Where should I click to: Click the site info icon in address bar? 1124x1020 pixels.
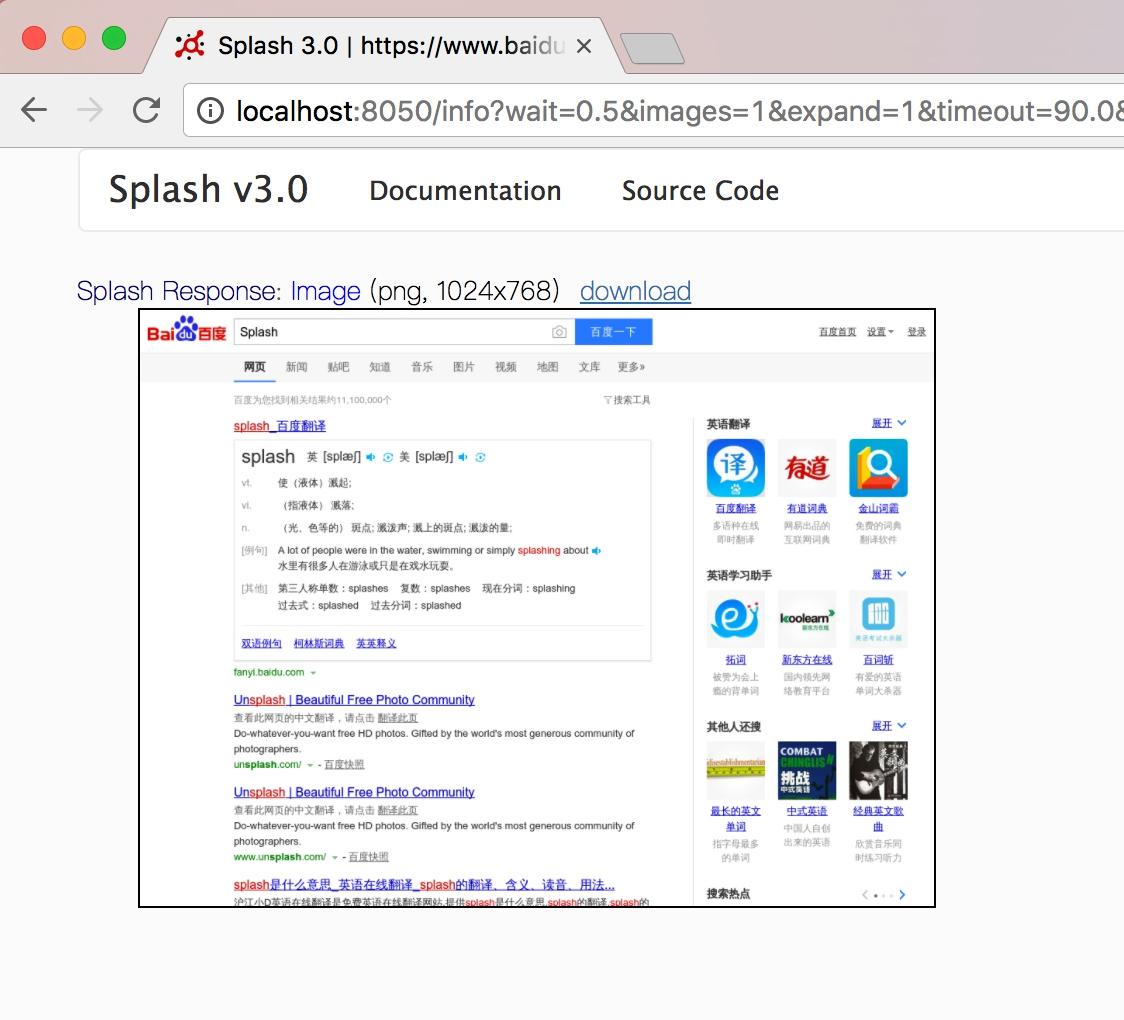click(x=210, y=111)
